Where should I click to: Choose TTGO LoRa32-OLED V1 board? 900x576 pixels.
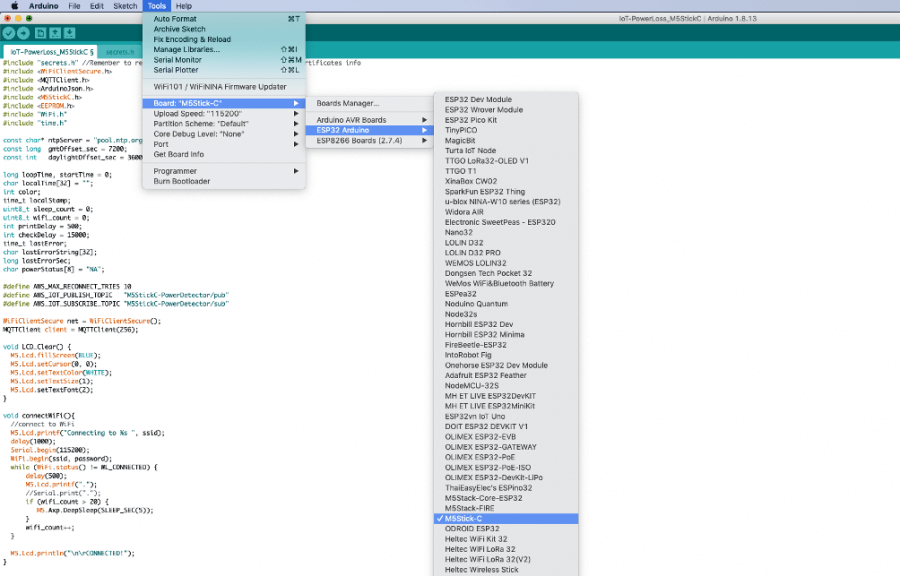[506, 161]
